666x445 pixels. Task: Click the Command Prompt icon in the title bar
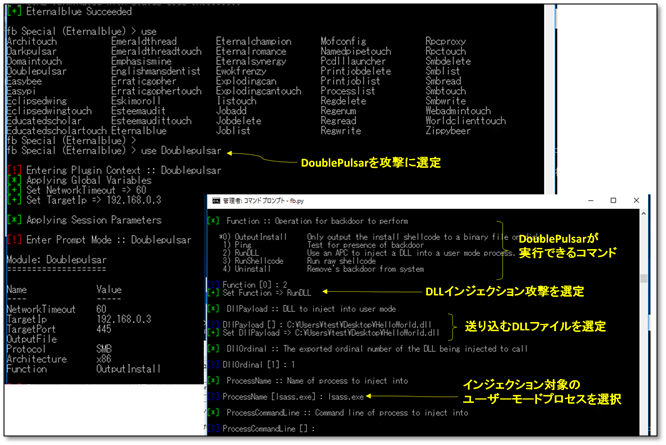pos(213,199)
